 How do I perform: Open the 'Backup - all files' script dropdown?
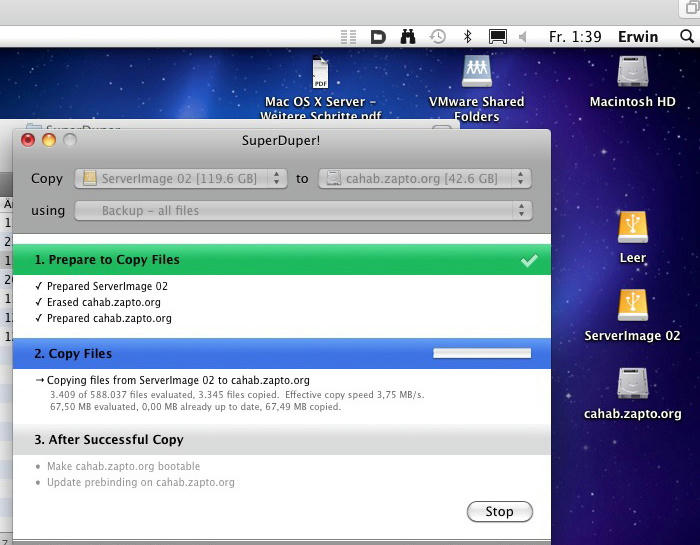click(303, 211)
